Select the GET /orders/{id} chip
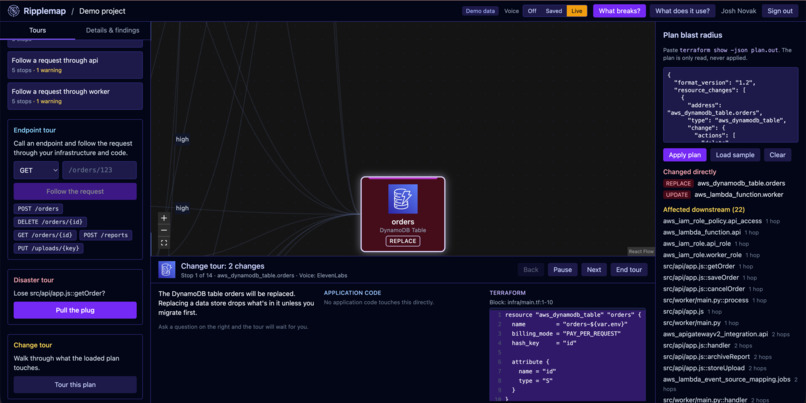806x403 pixels. pyautogui.click(x=45, y=235)
